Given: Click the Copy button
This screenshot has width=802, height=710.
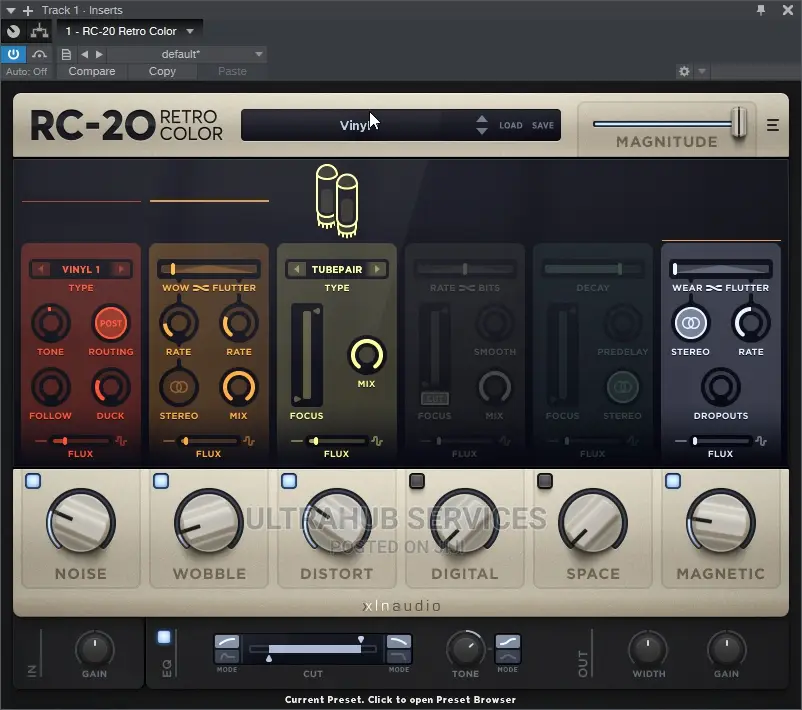Looking at the screenshot, I should pos(162,71).
